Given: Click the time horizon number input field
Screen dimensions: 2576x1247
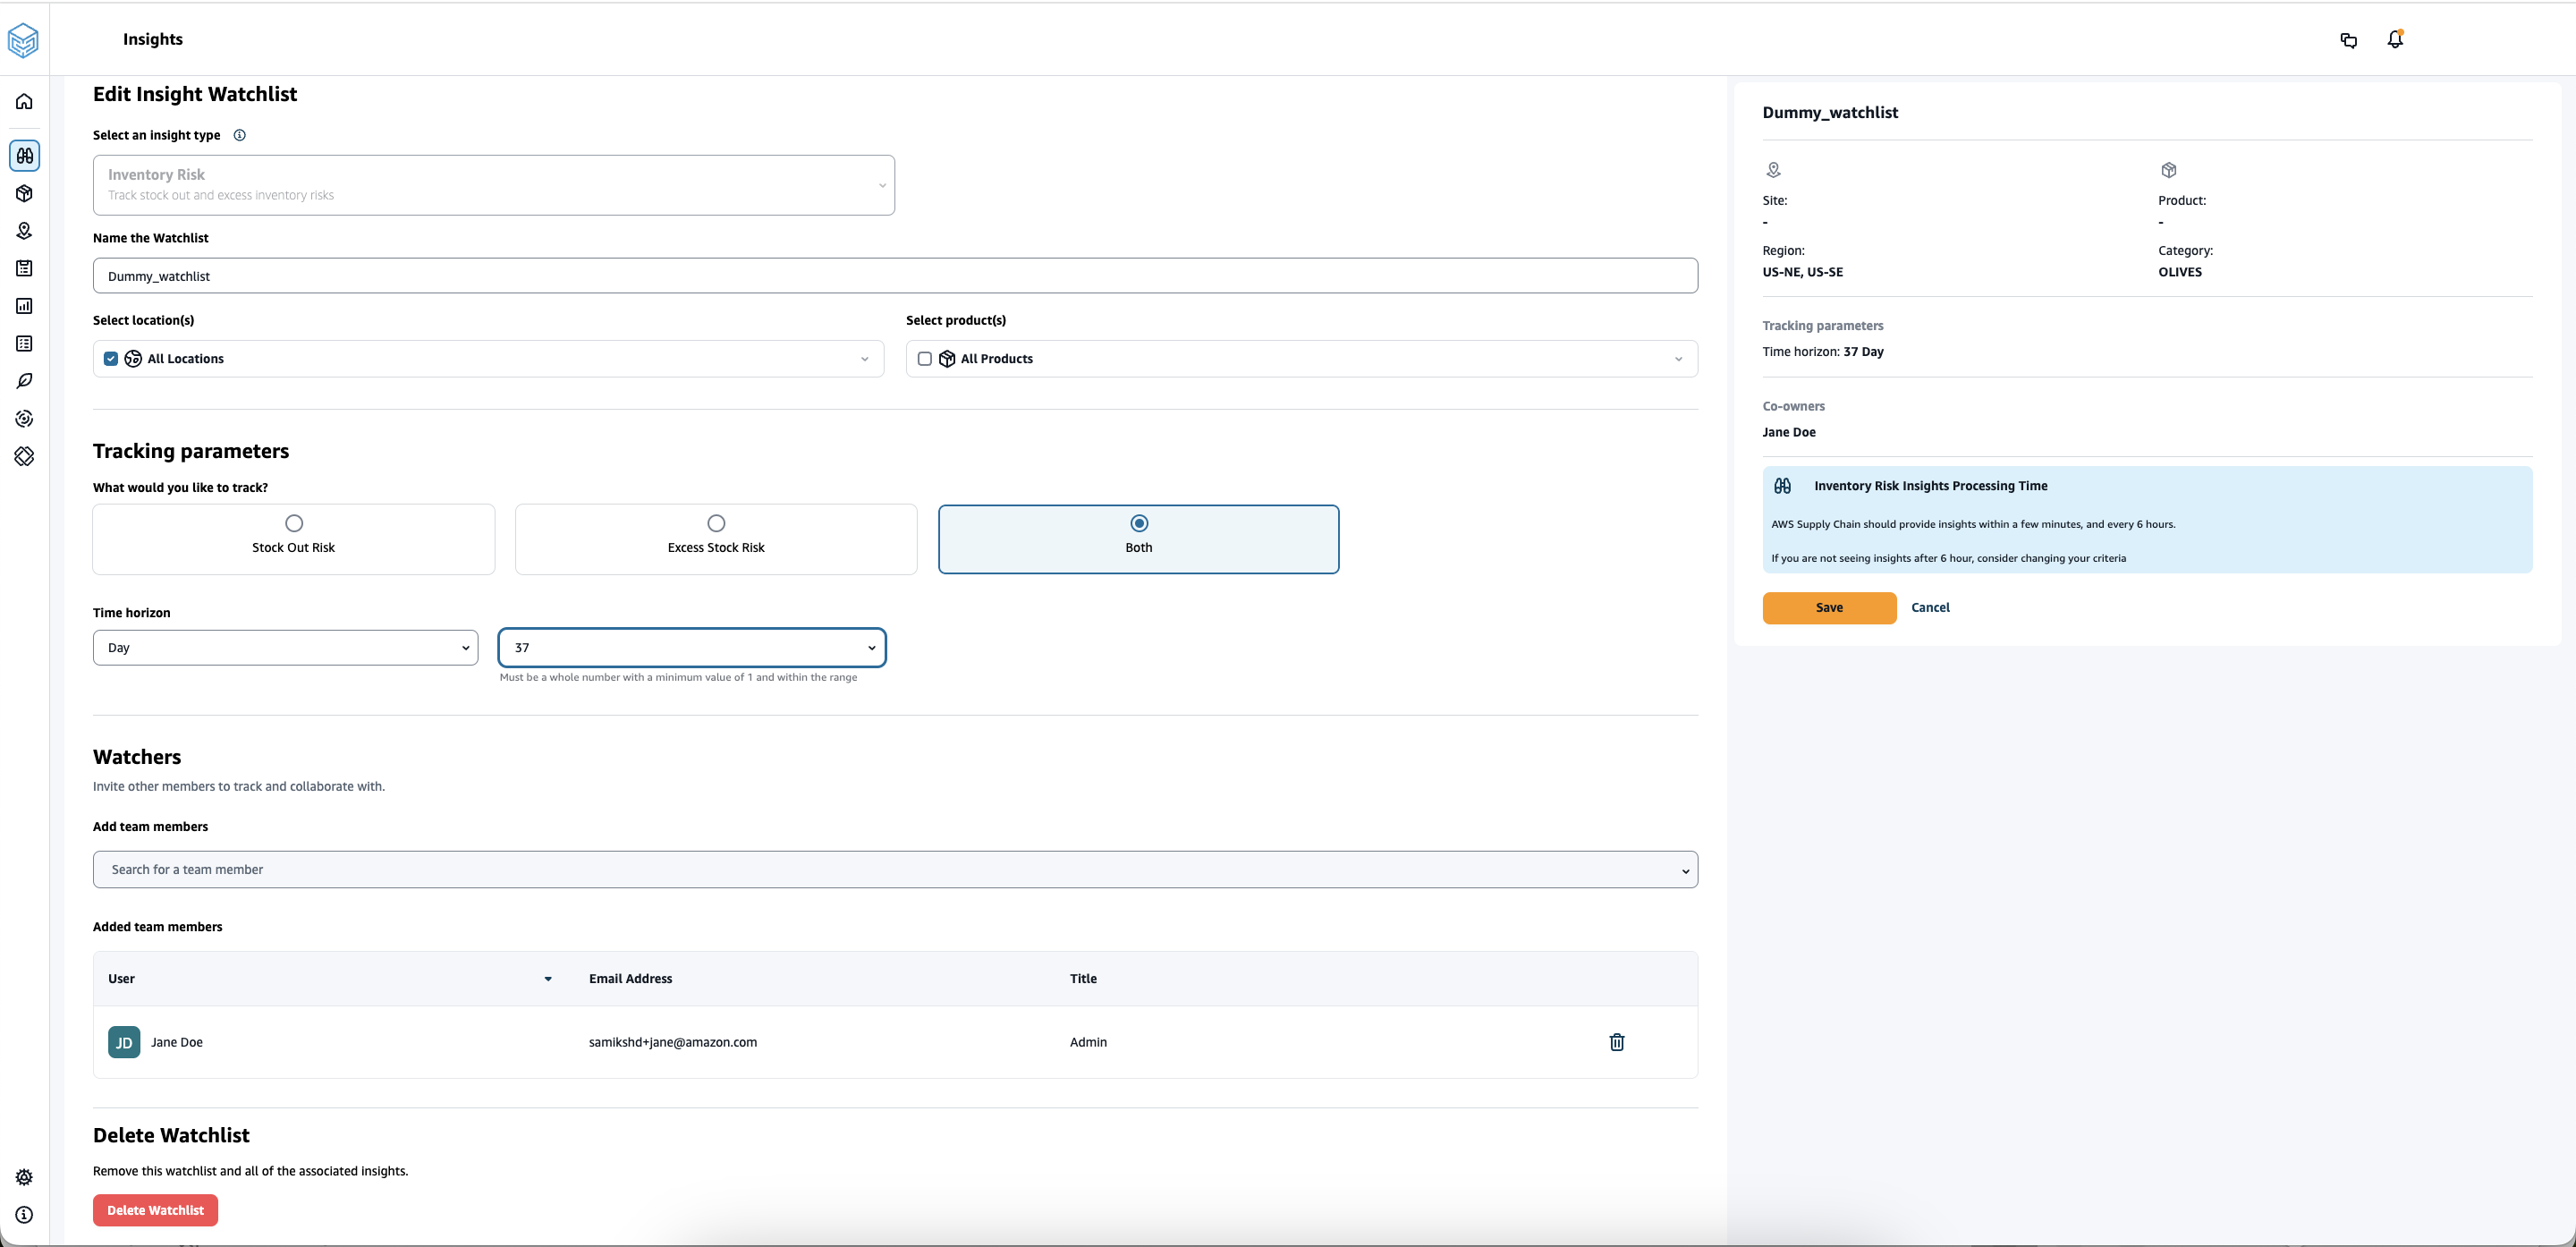Looking at the screenshot, I should coord(691,646).
